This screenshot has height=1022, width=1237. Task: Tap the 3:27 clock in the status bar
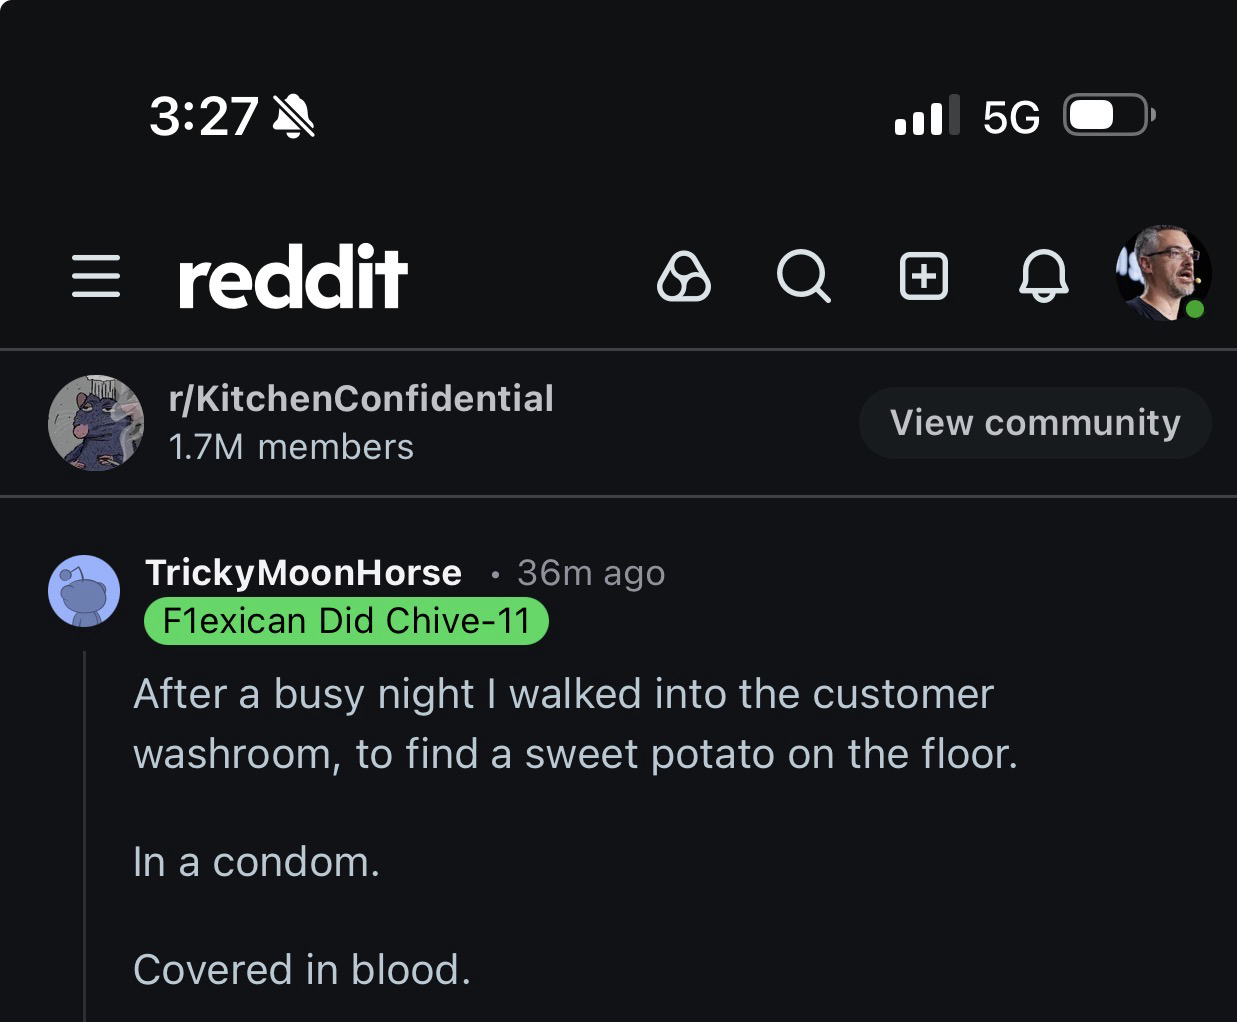point(204,117)
